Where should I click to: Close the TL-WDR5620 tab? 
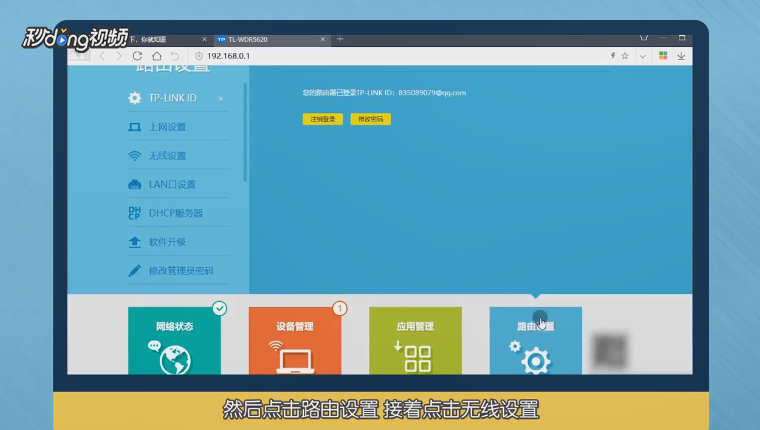[x=323, y=39]
